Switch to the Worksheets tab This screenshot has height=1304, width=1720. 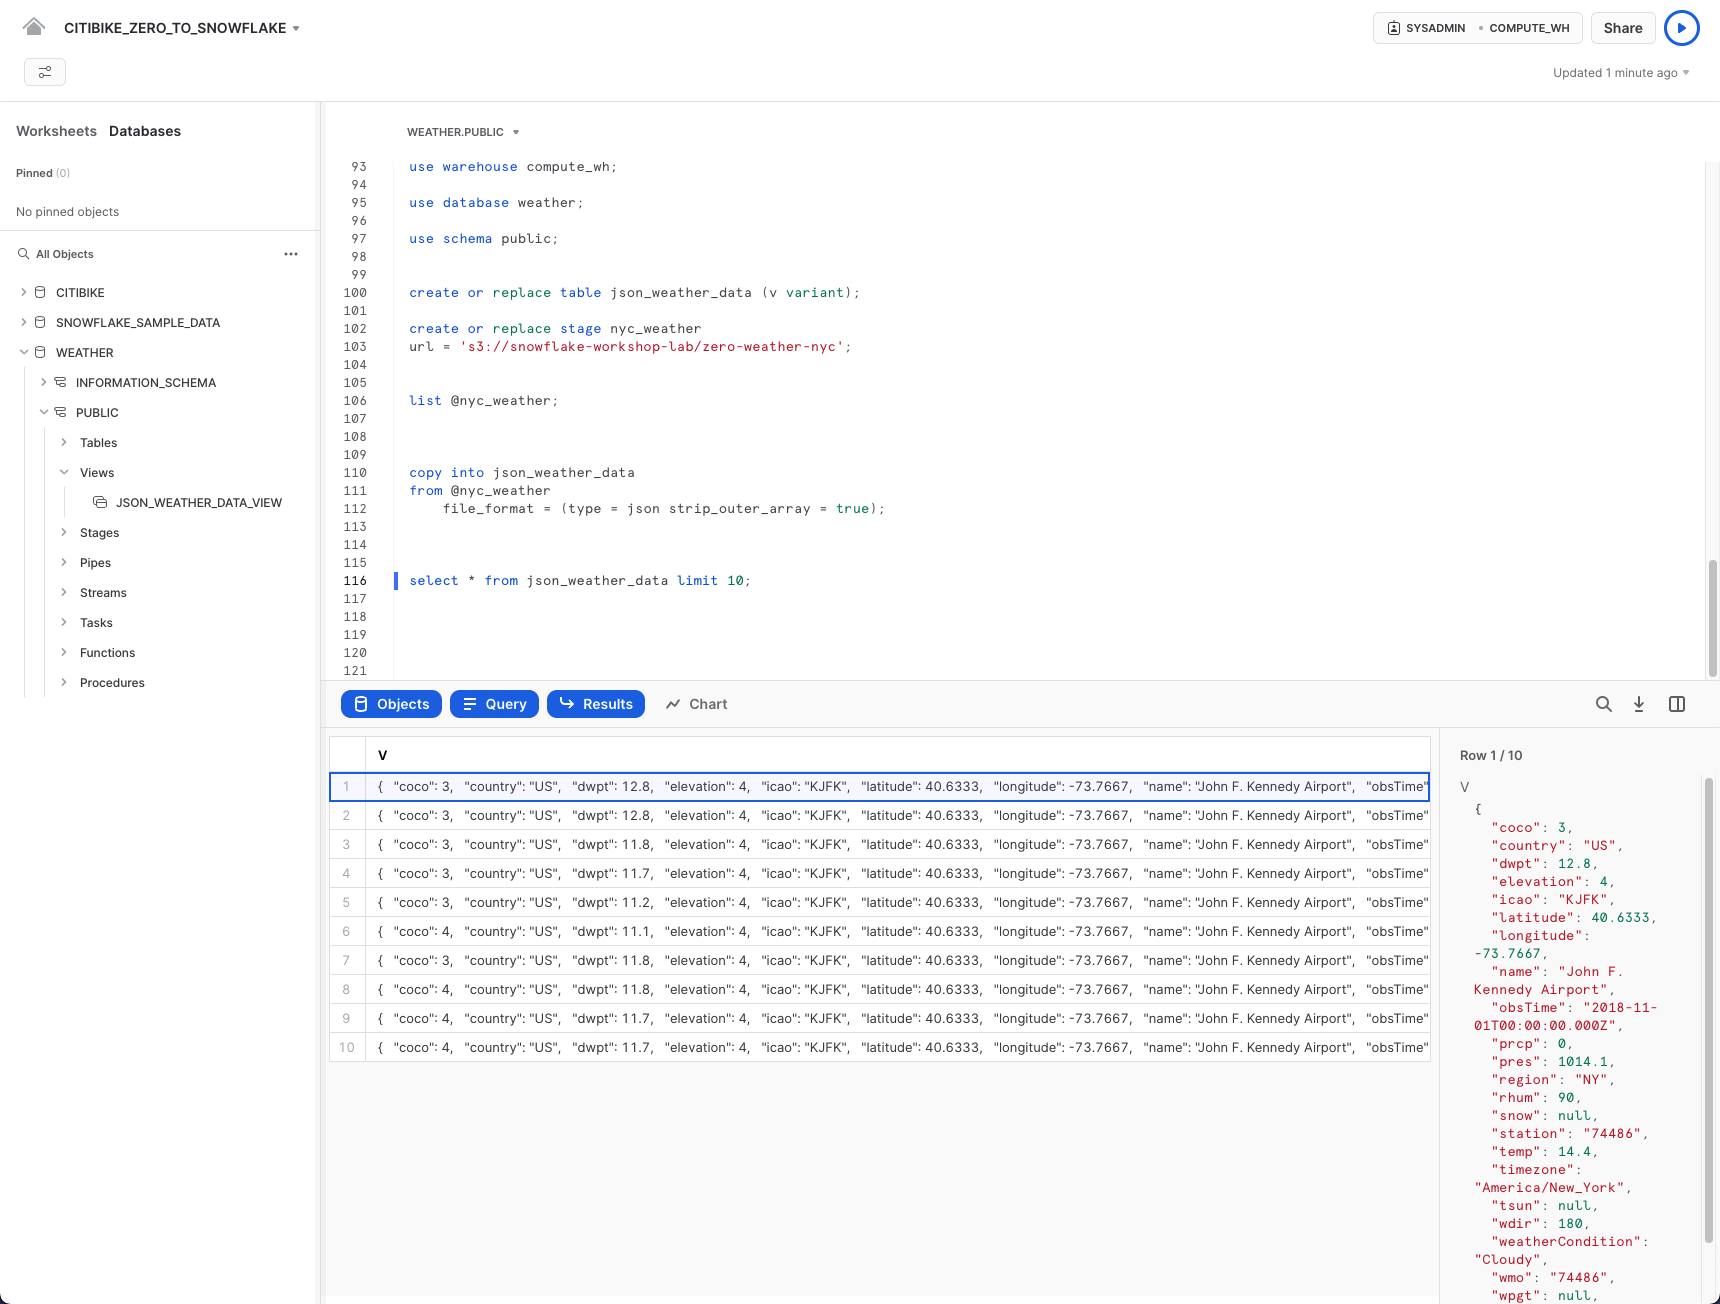56,131
